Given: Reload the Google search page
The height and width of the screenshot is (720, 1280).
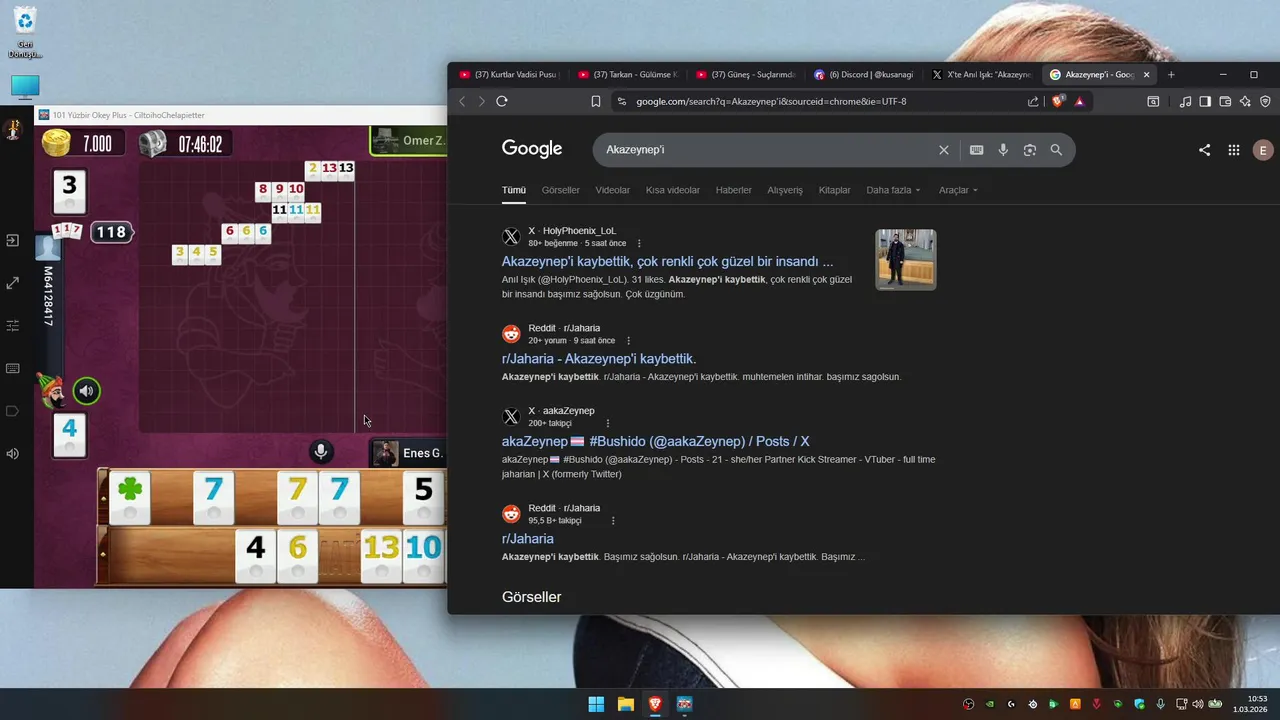Looking at the screenshot, I should [502, 101].
